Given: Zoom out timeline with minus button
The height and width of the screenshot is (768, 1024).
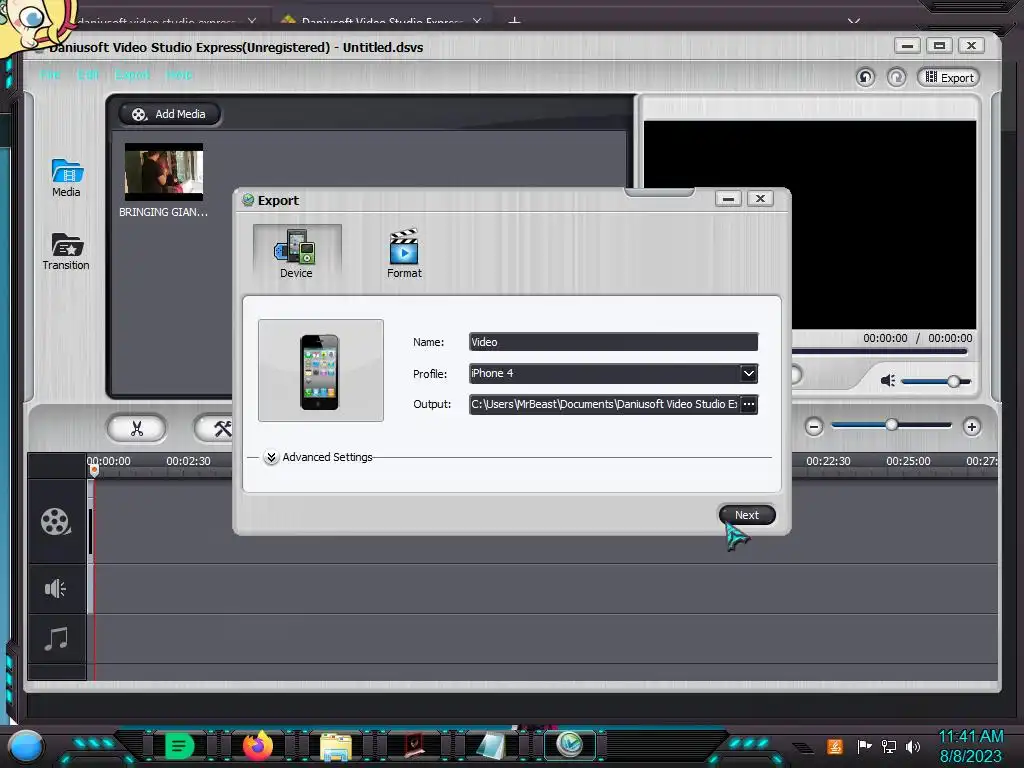Looking at the screenshot, I should click(x=814, y=427).
